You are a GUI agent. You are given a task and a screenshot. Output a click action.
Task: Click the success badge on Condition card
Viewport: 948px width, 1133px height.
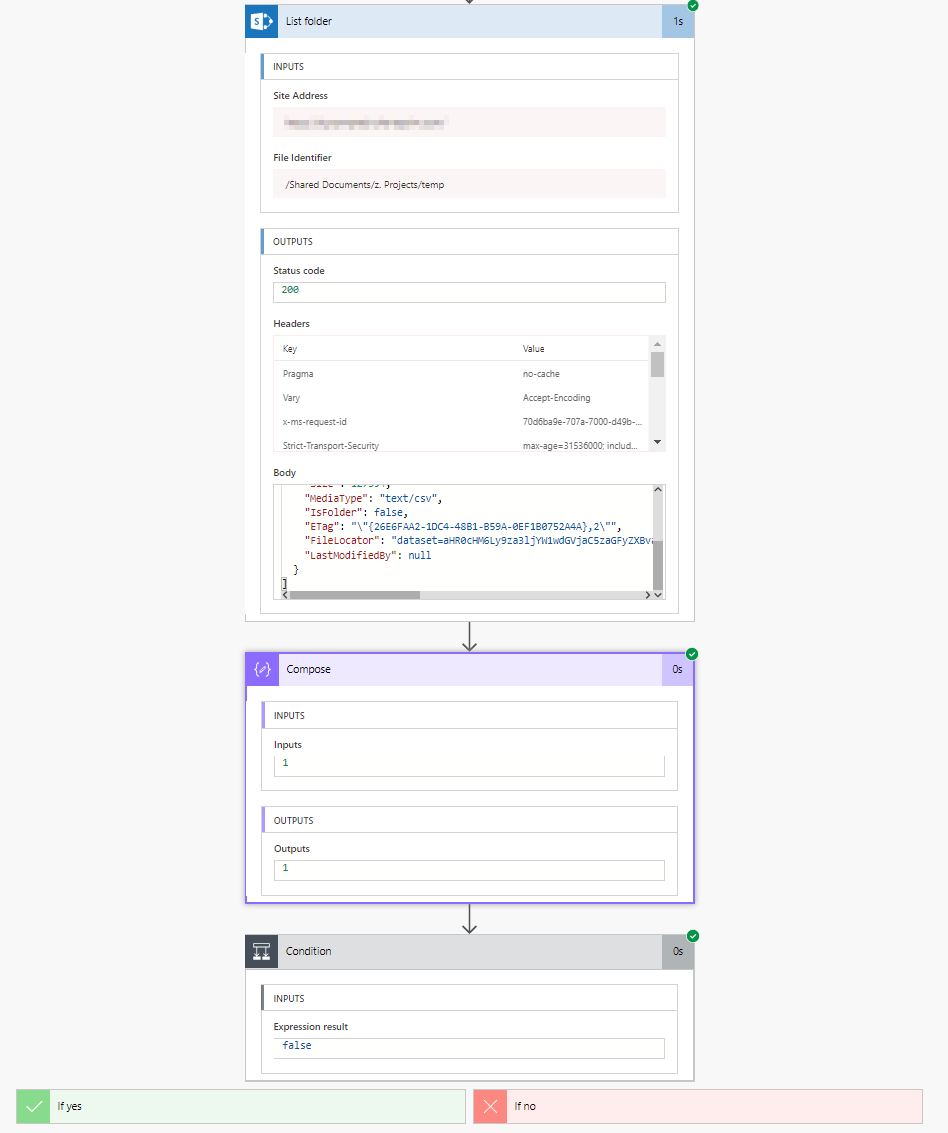click(693, 936)
